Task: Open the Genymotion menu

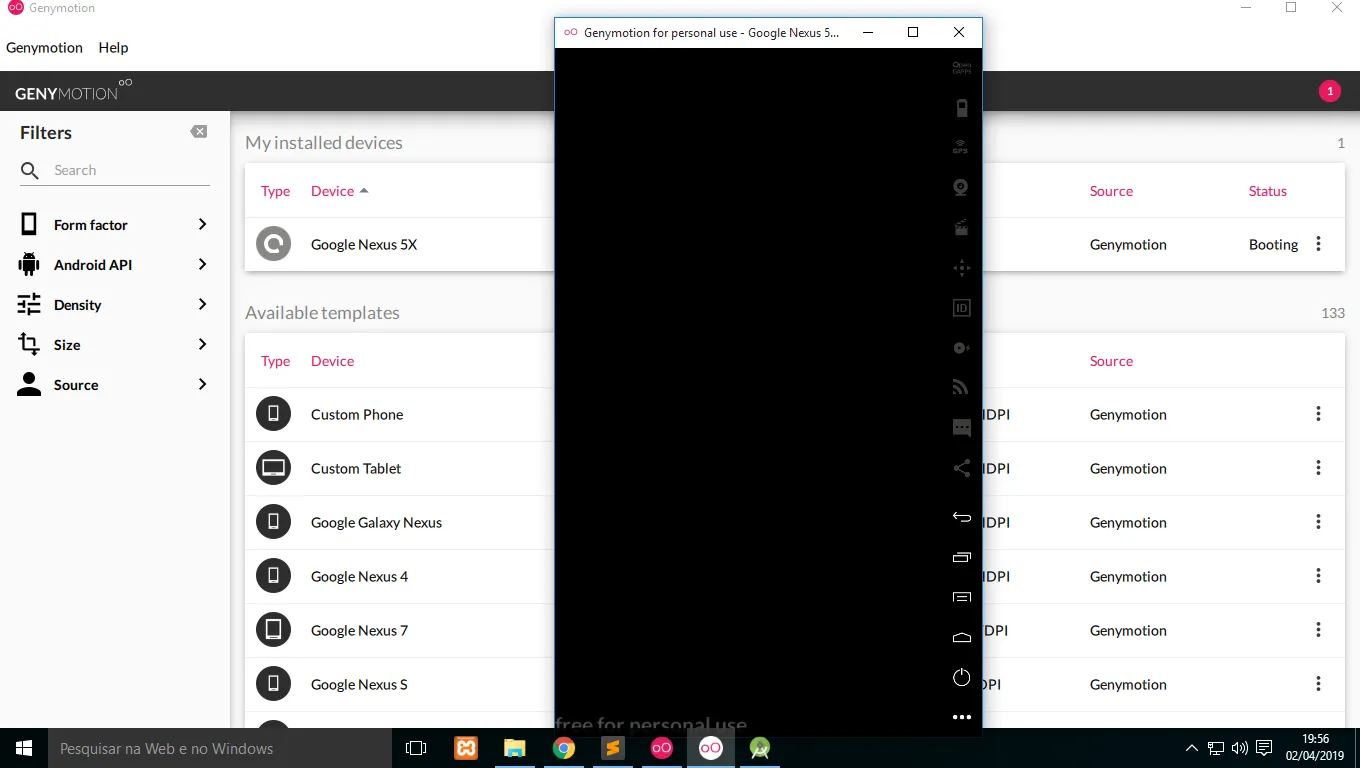Action: click(x=44, y=47)
